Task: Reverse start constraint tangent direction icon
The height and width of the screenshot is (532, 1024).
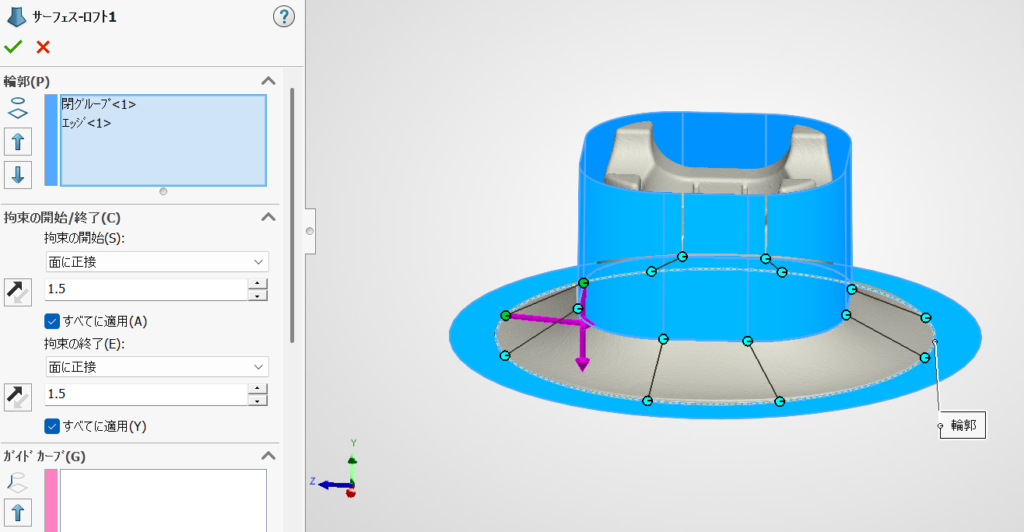Action: click(18, 291)
